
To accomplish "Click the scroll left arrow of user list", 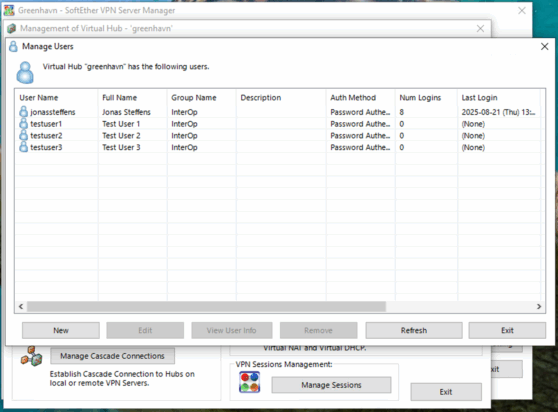I will (21, 306).
